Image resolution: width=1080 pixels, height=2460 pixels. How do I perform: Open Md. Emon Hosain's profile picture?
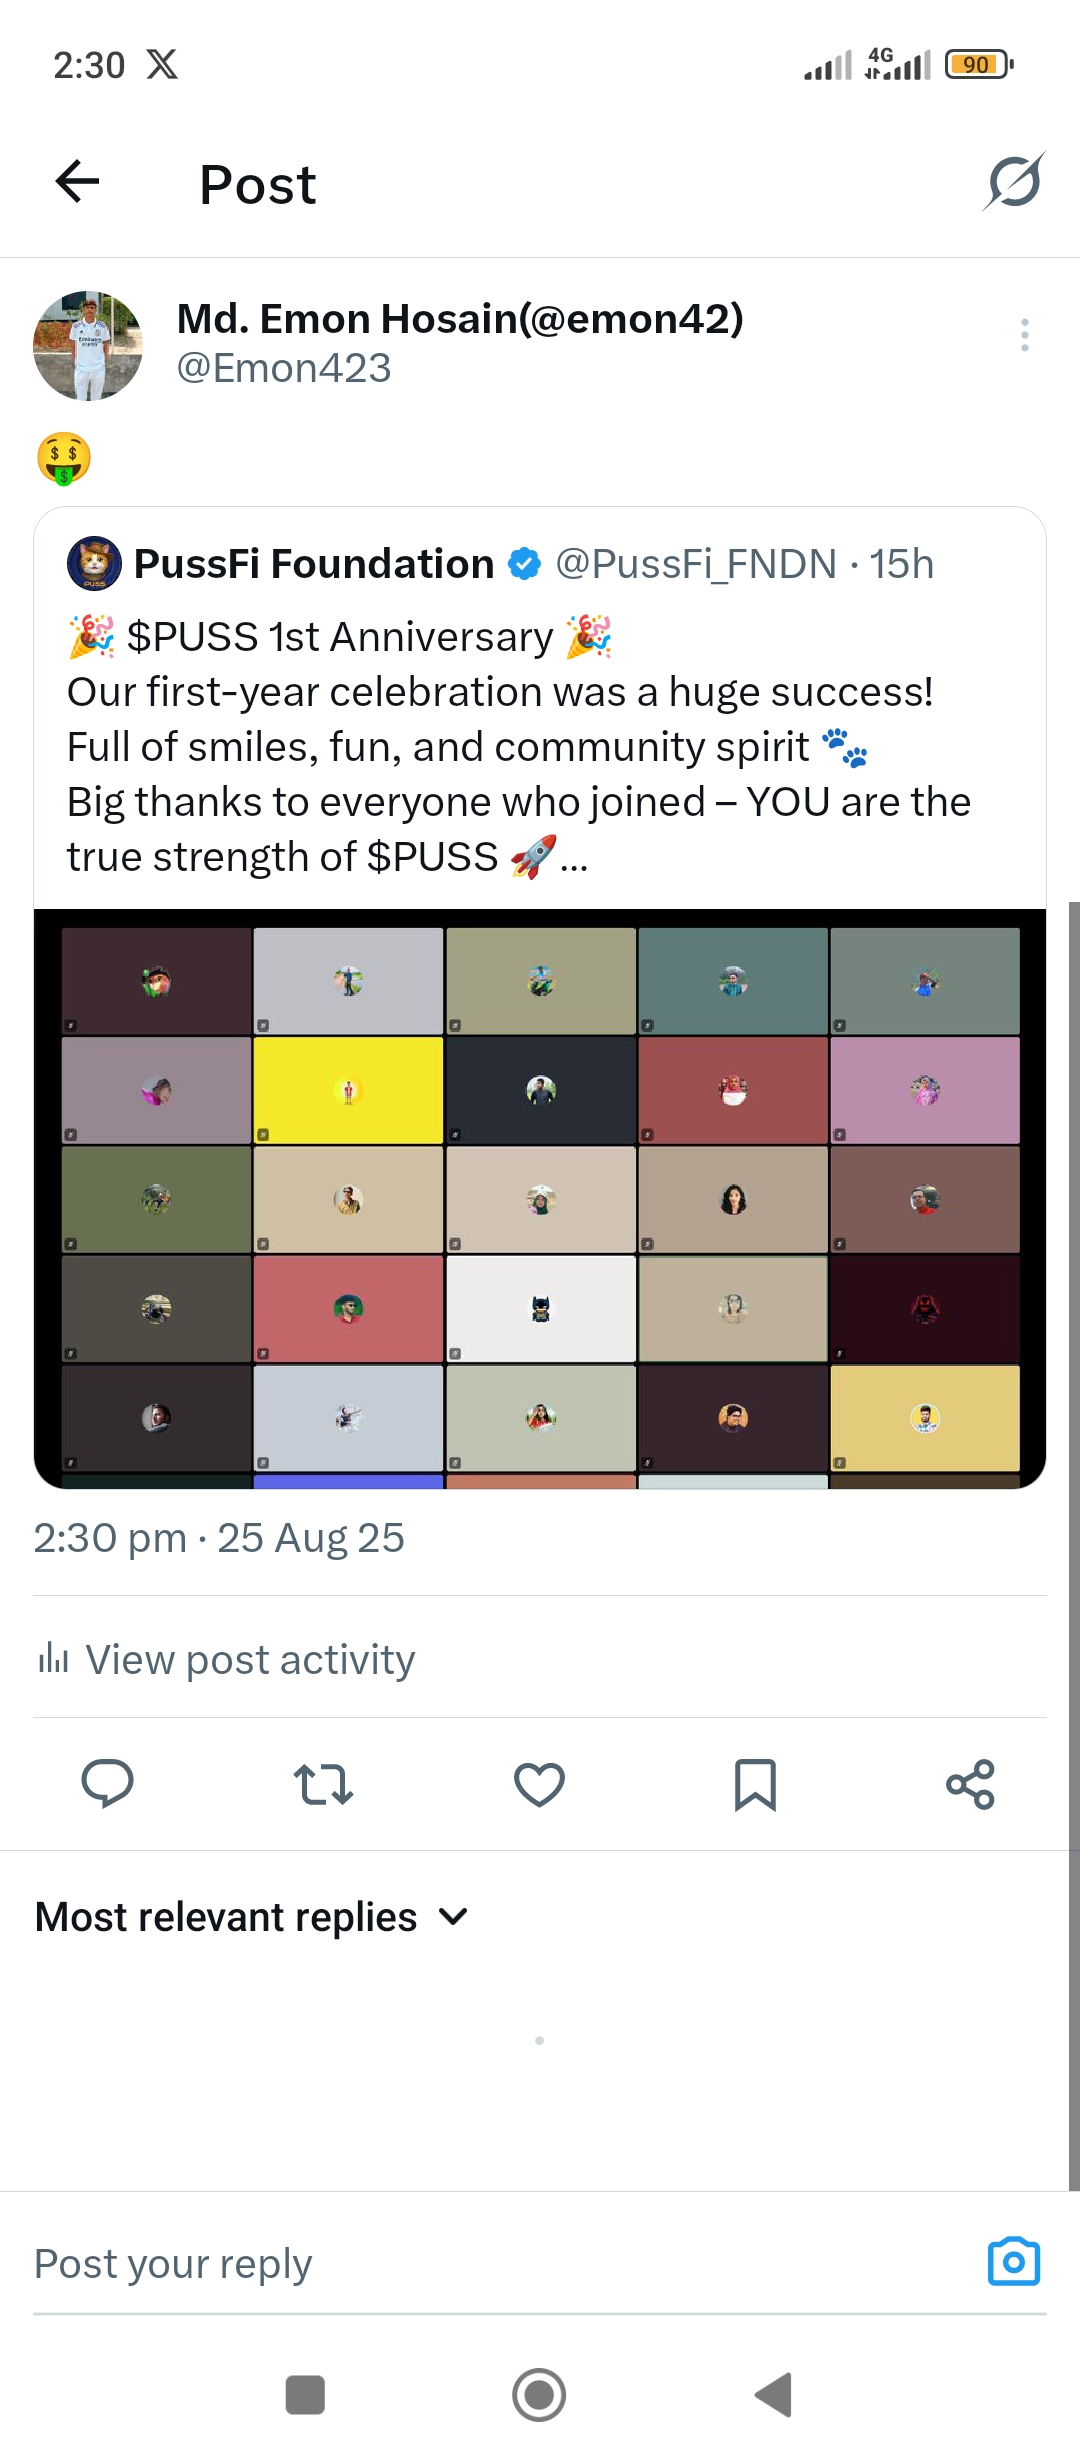tap(88, 346)
